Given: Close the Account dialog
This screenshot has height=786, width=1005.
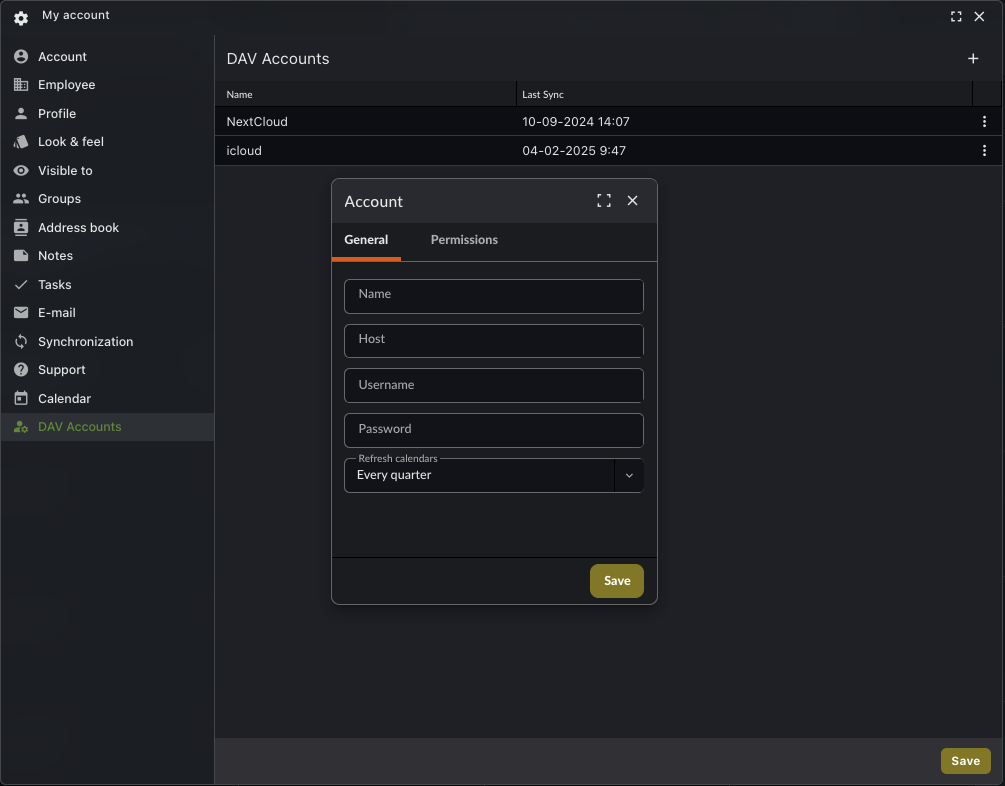Looking at the screenshot, I should click(x=633, y=201).
